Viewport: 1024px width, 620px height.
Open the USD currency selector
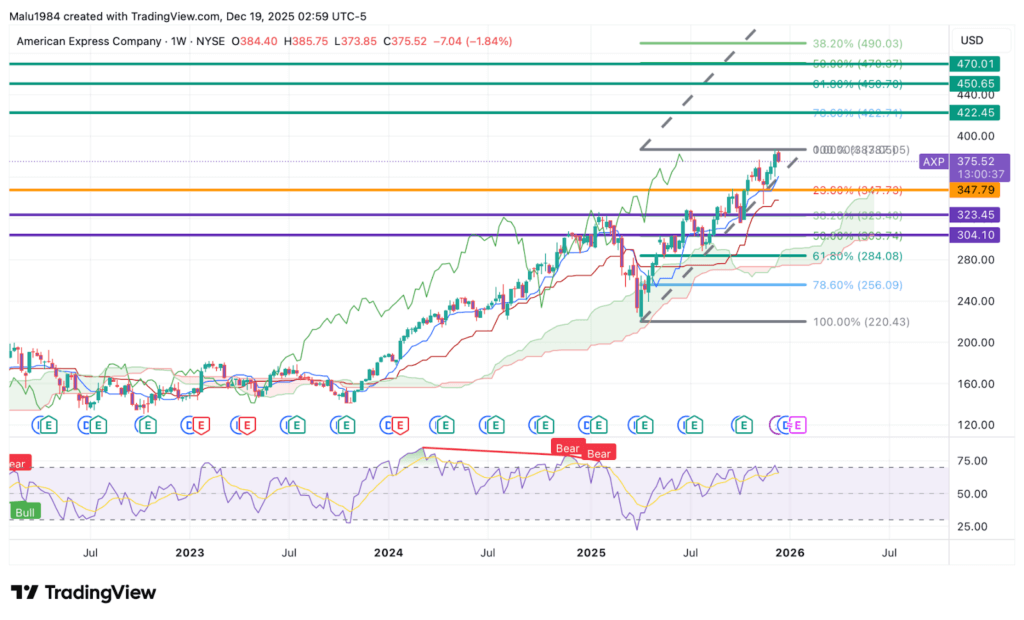(x=971, y=40)
